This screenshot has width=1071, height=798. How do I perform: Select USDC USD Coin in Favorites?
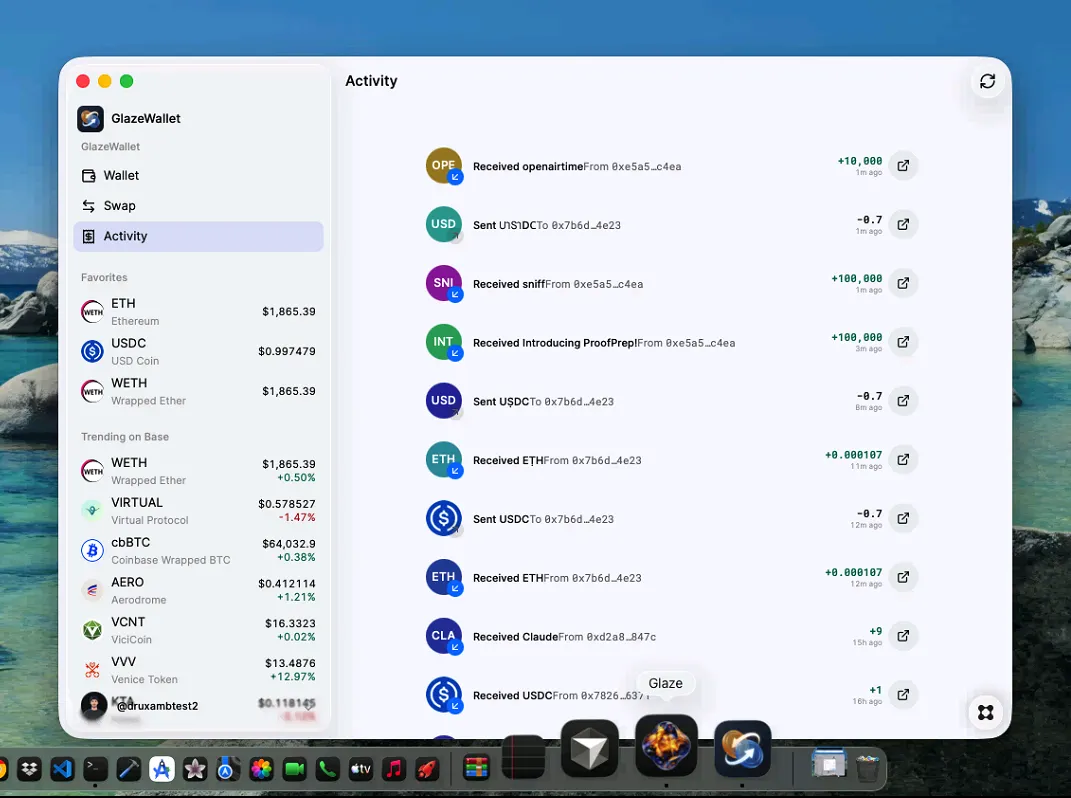coord(198,351)
